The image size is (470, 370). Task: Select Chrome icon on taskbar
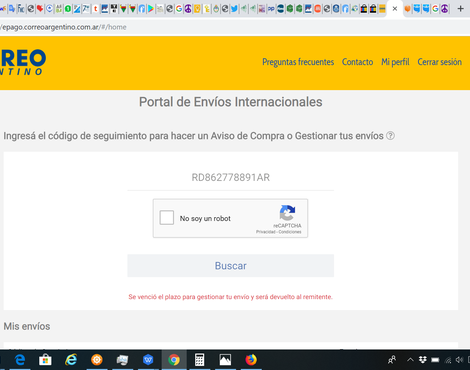(174, 360)
